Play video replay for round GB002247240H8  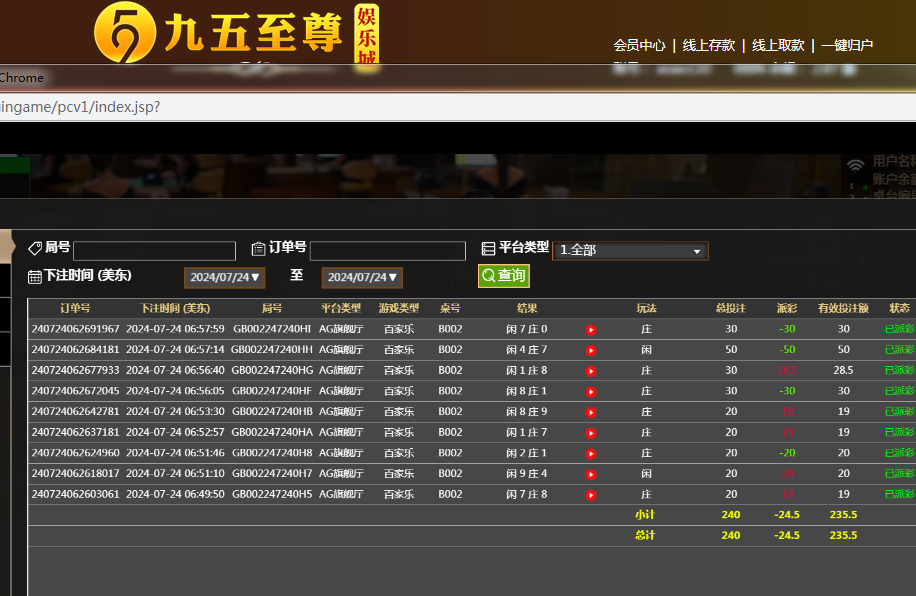590,453
